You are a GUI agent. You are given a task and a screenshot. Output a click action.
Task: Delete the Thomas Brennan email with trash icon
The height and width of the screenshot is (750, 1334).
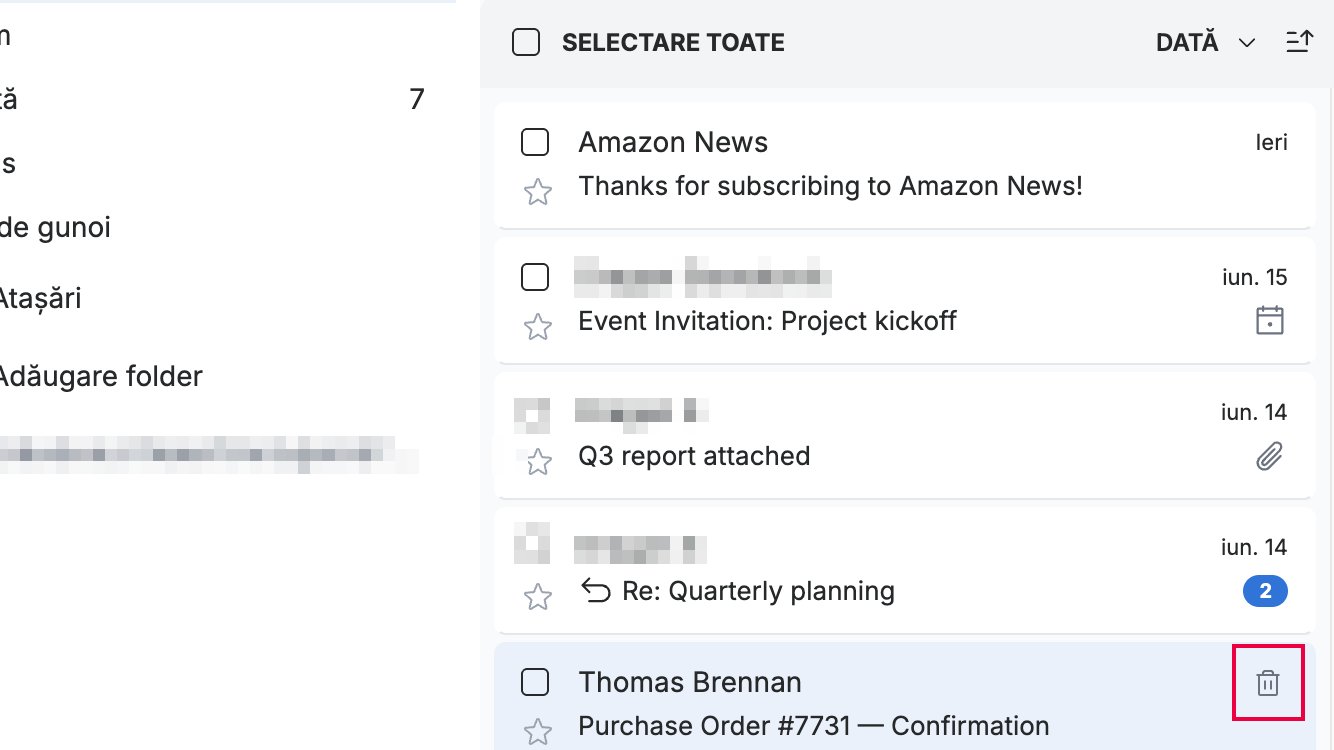pyautogui.click(x=1268, y=683)
